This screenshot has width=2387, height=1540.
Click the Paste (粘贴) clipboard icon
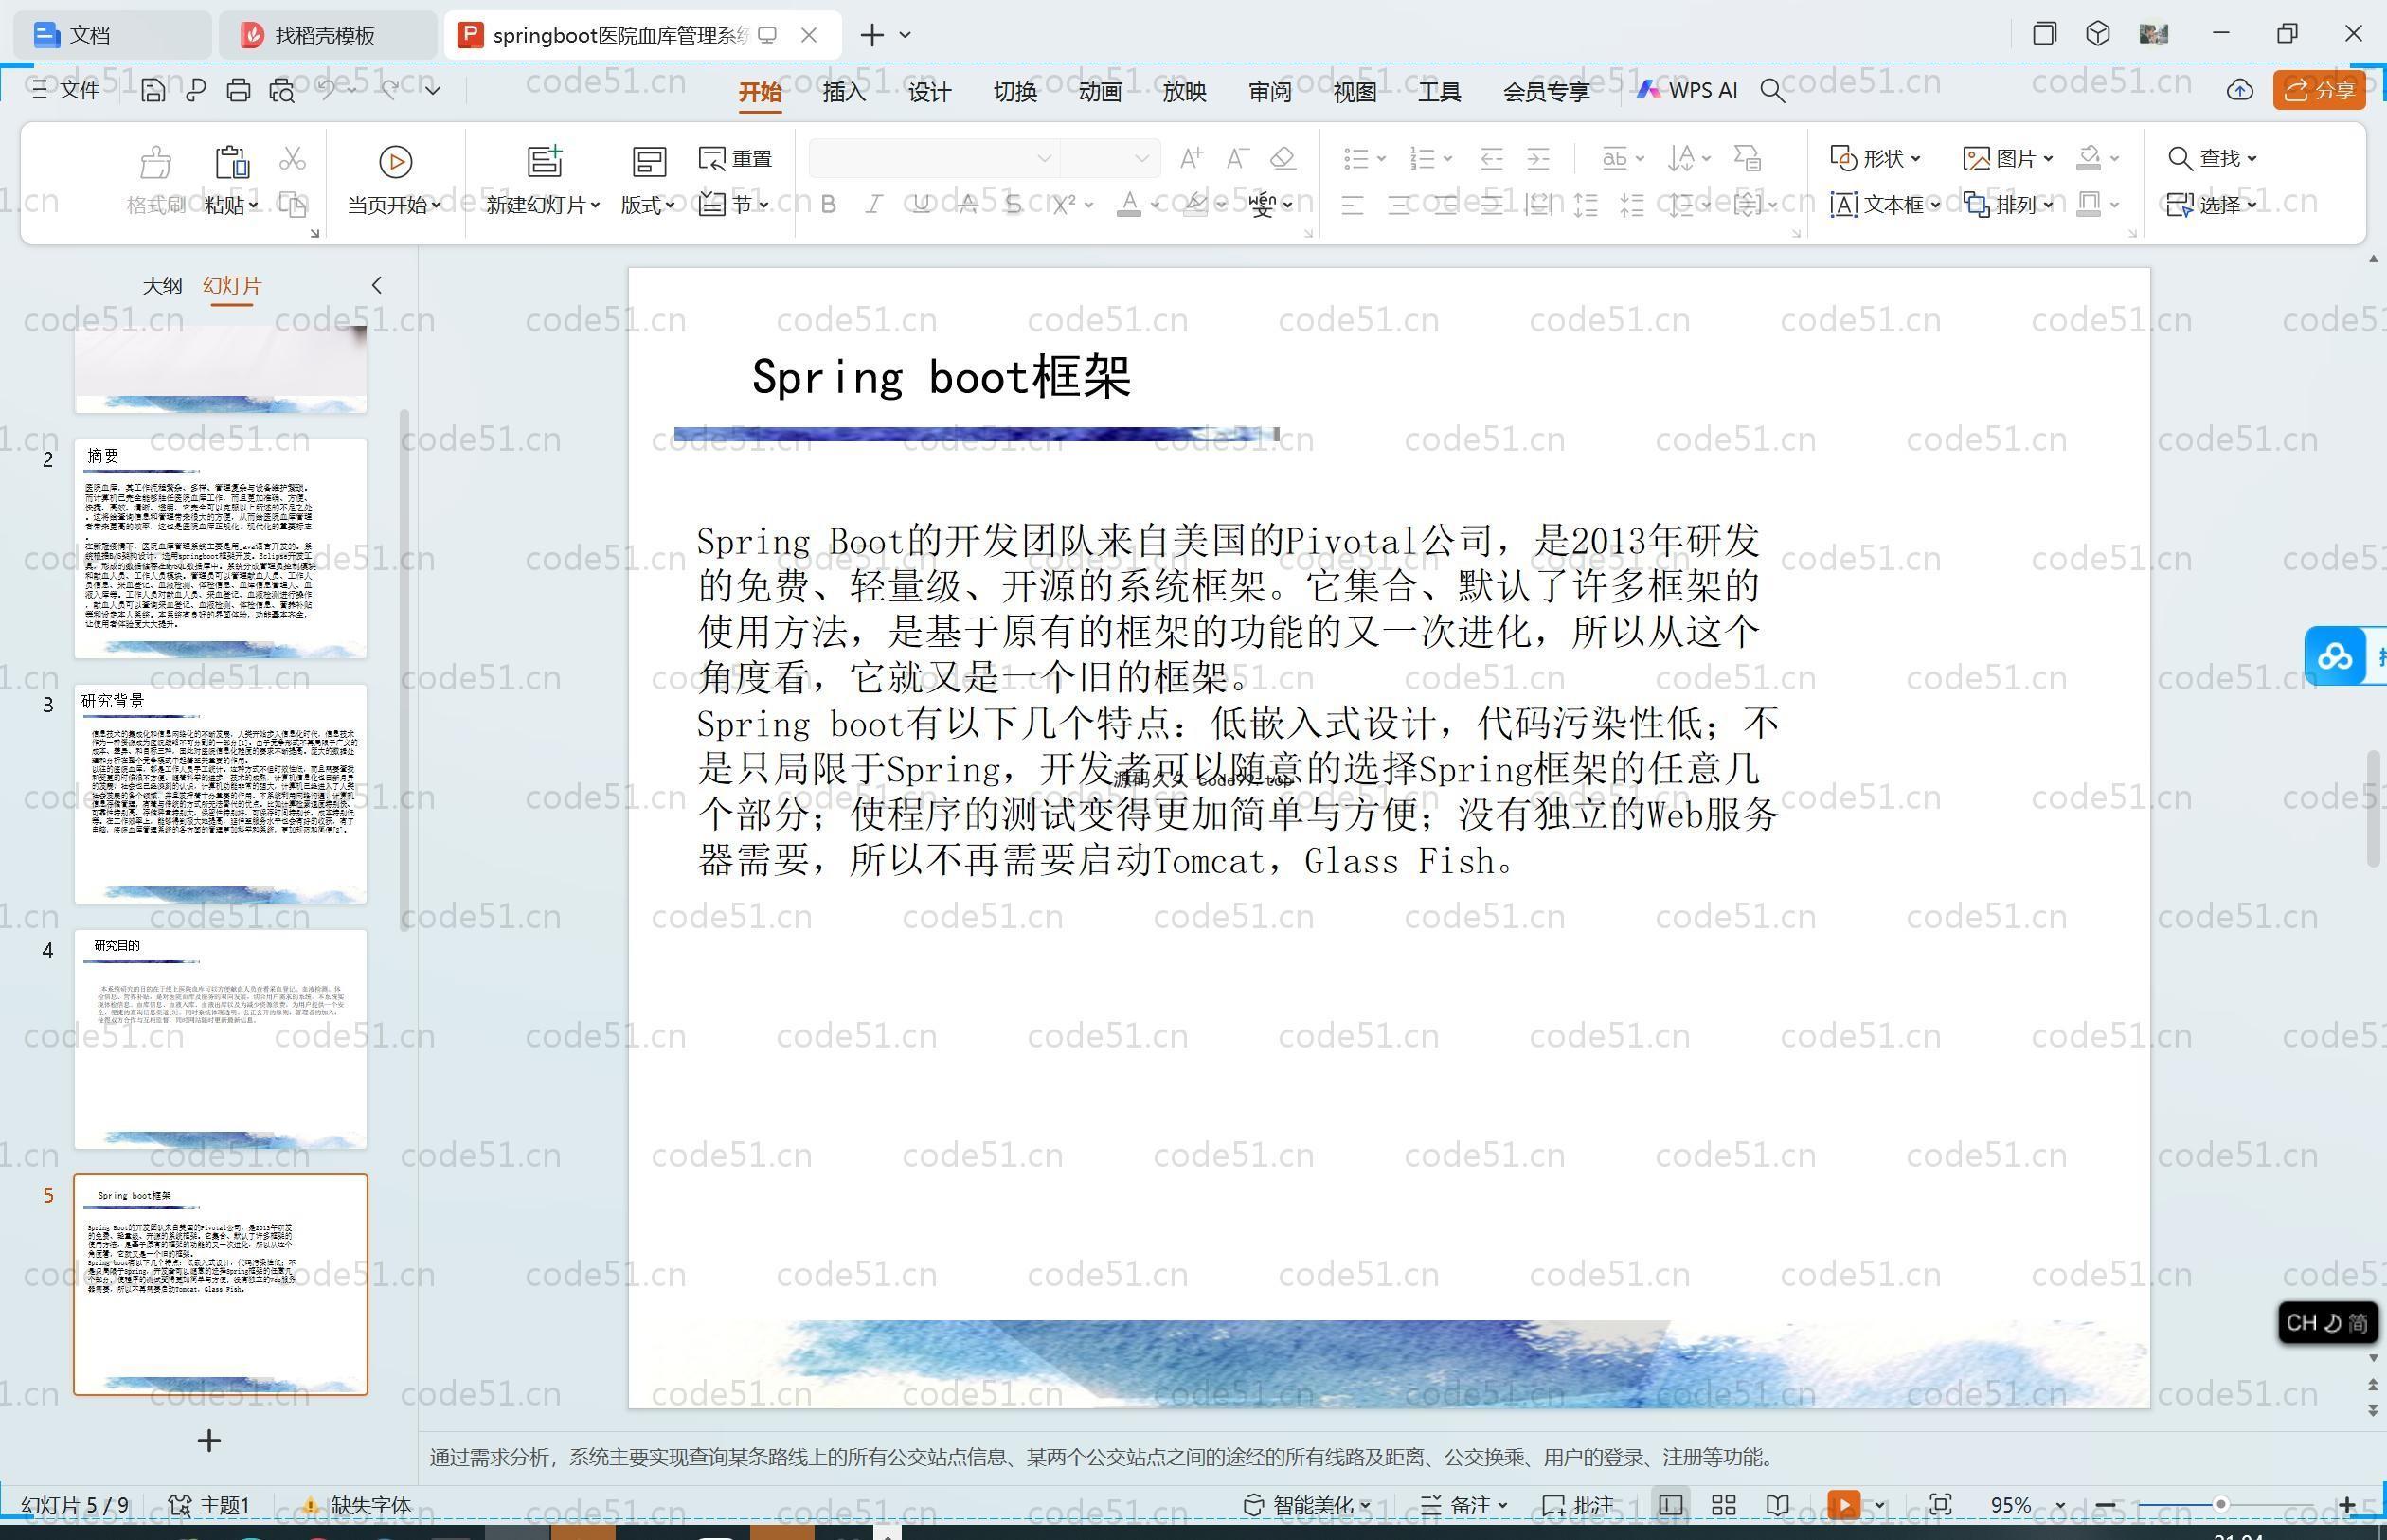click(231, 161)
